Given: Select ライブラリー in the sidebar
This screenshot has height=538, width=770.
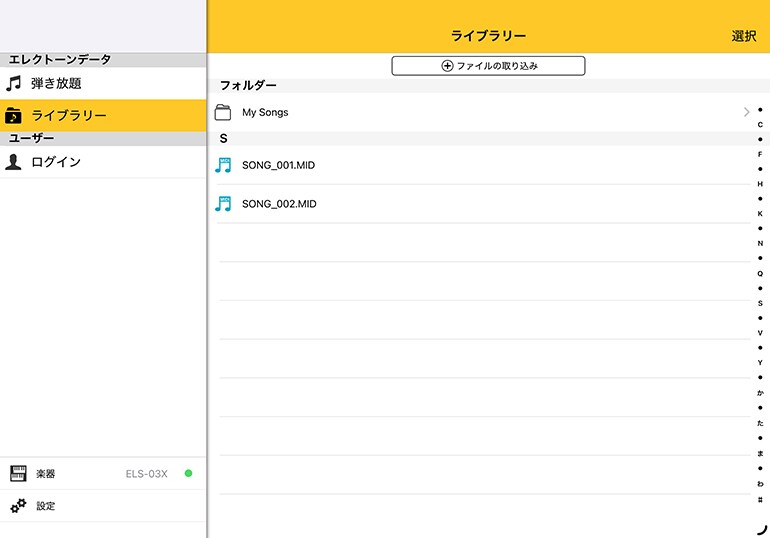Looking at the screenshot, I should tap(103, 115).
